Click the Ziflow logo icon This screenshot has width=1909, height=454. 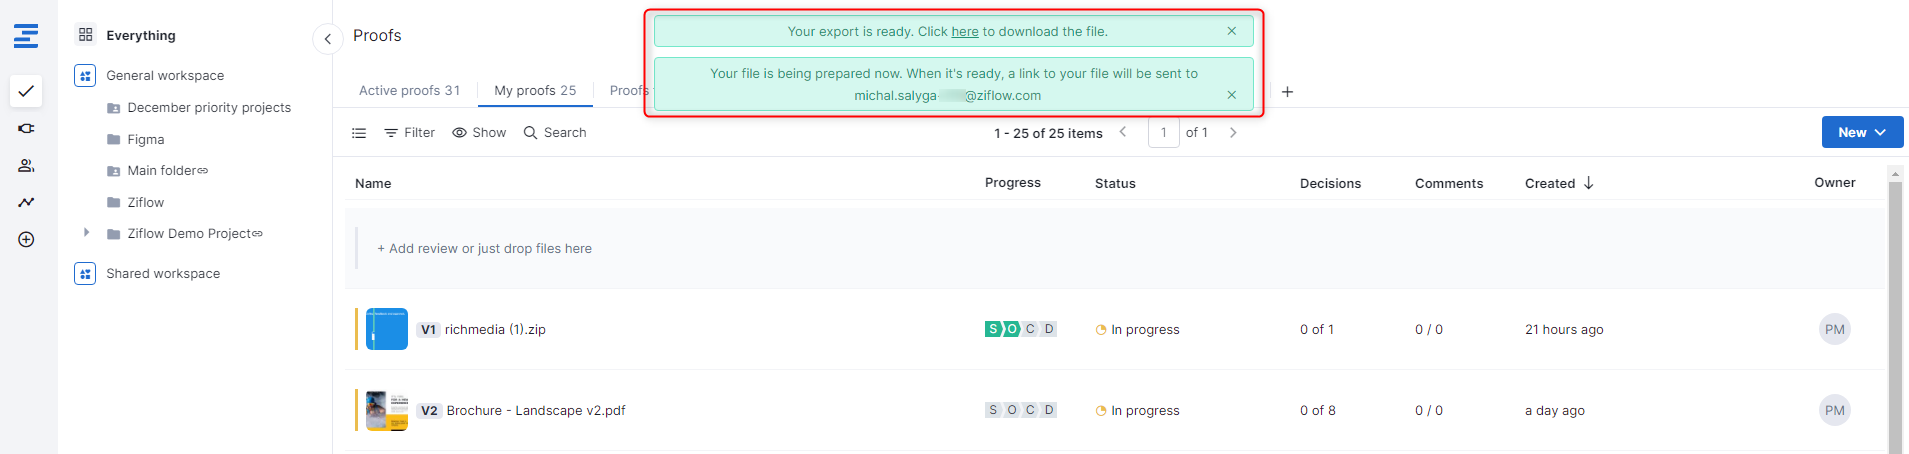[26, 36]
